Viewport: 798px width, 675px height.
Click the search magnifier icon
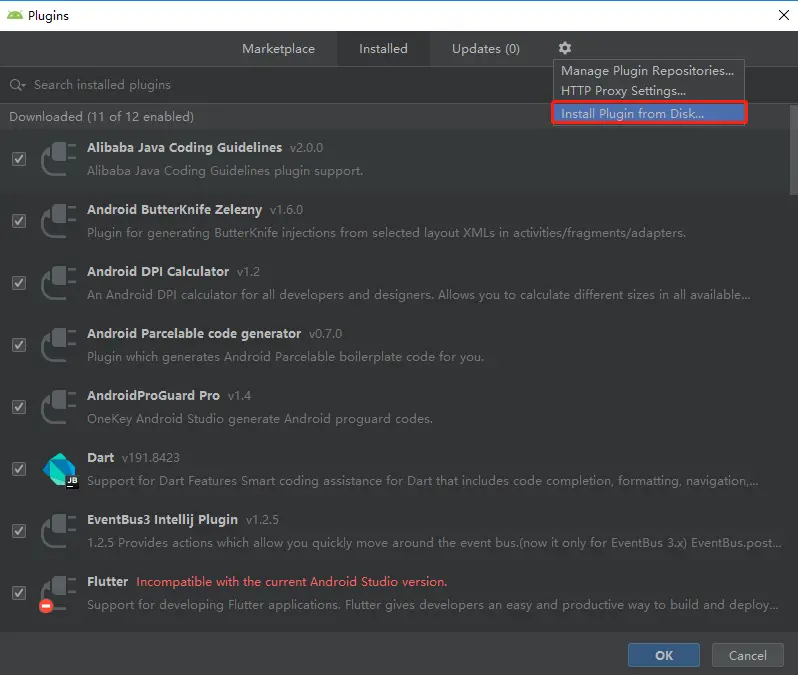click(17, 85)
